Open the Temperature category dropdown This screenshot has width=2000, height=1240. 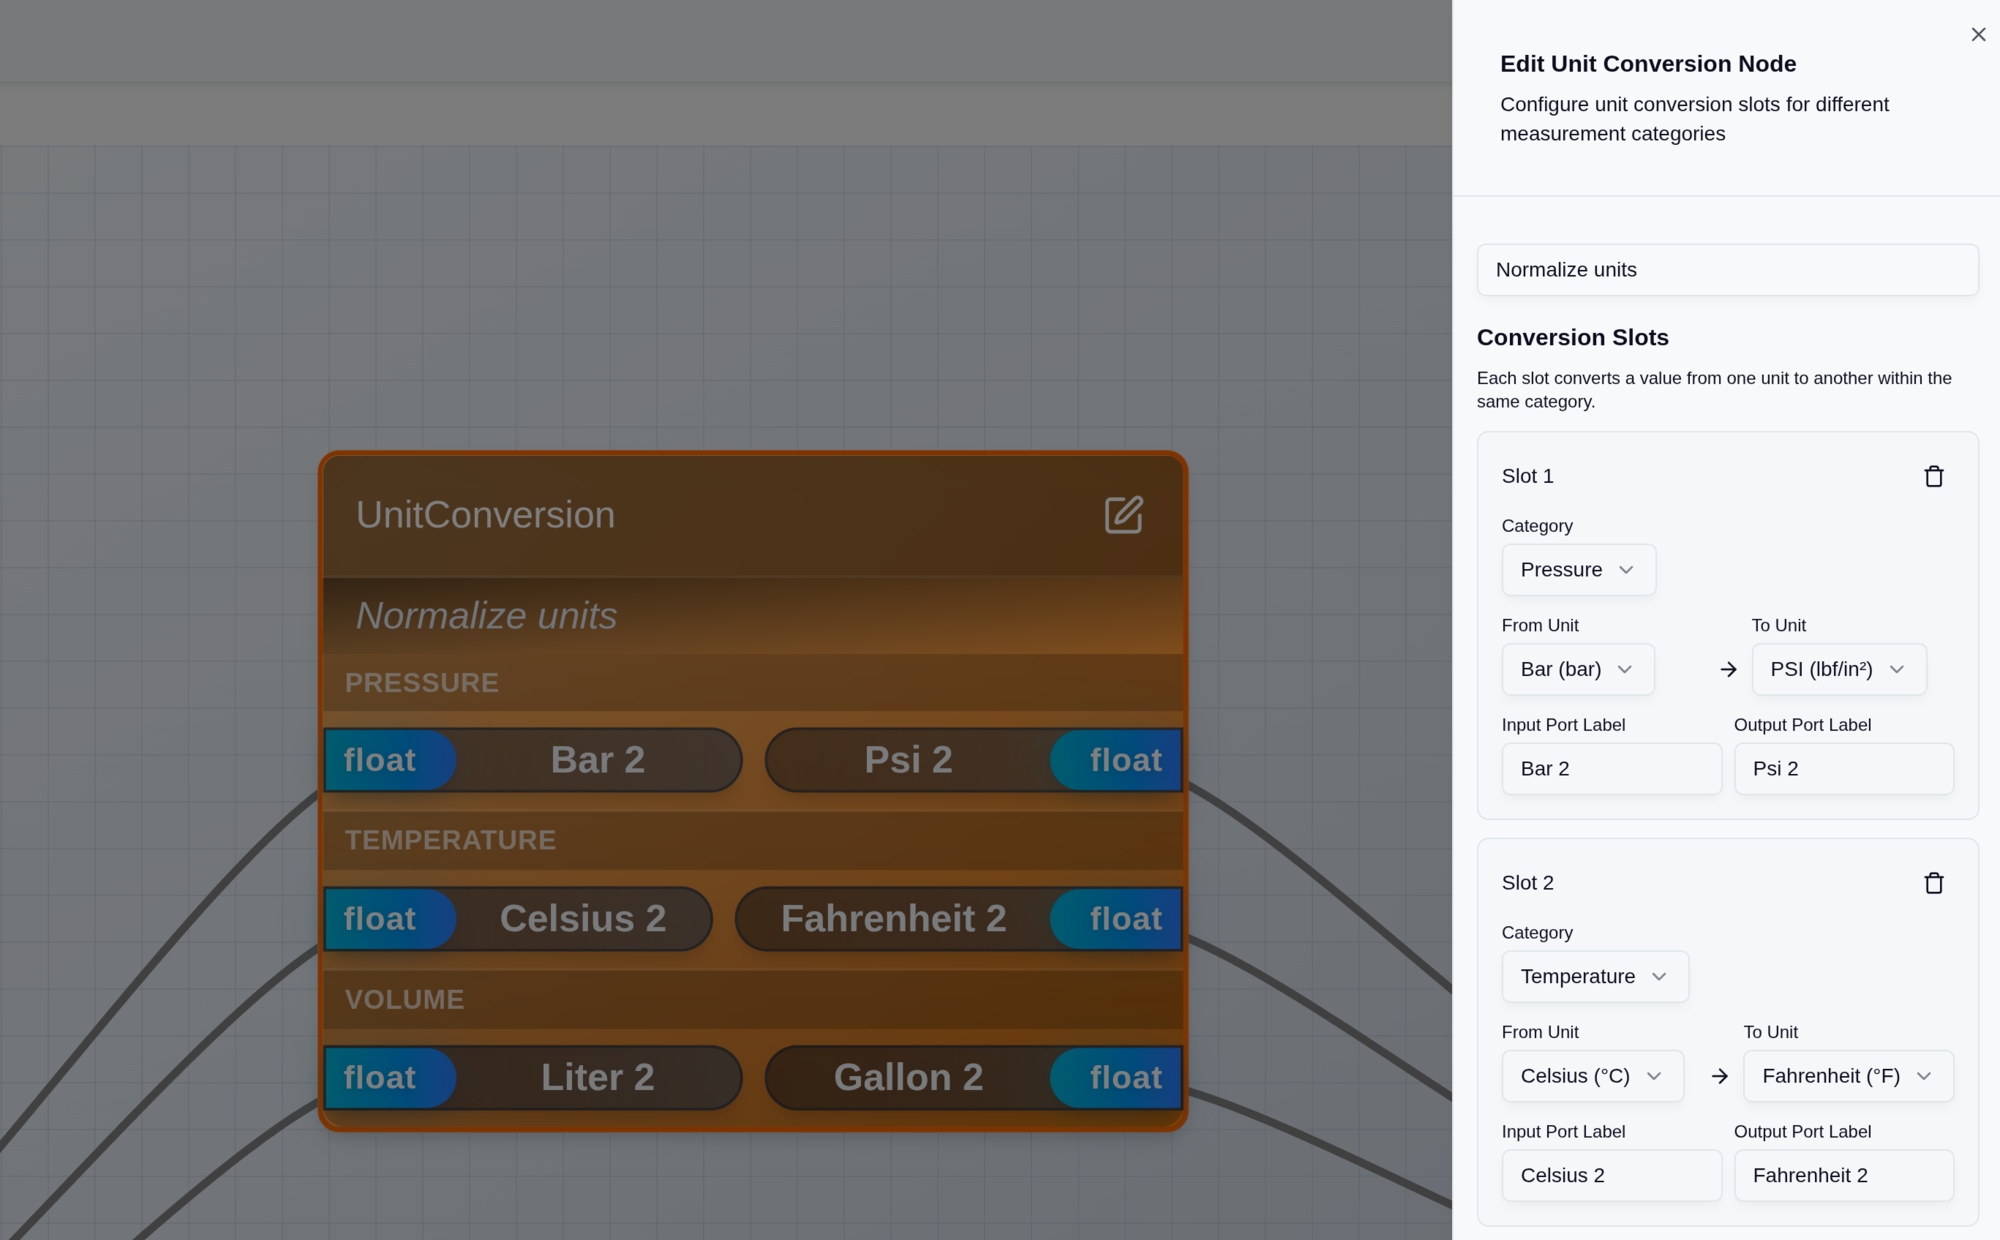1594,976
